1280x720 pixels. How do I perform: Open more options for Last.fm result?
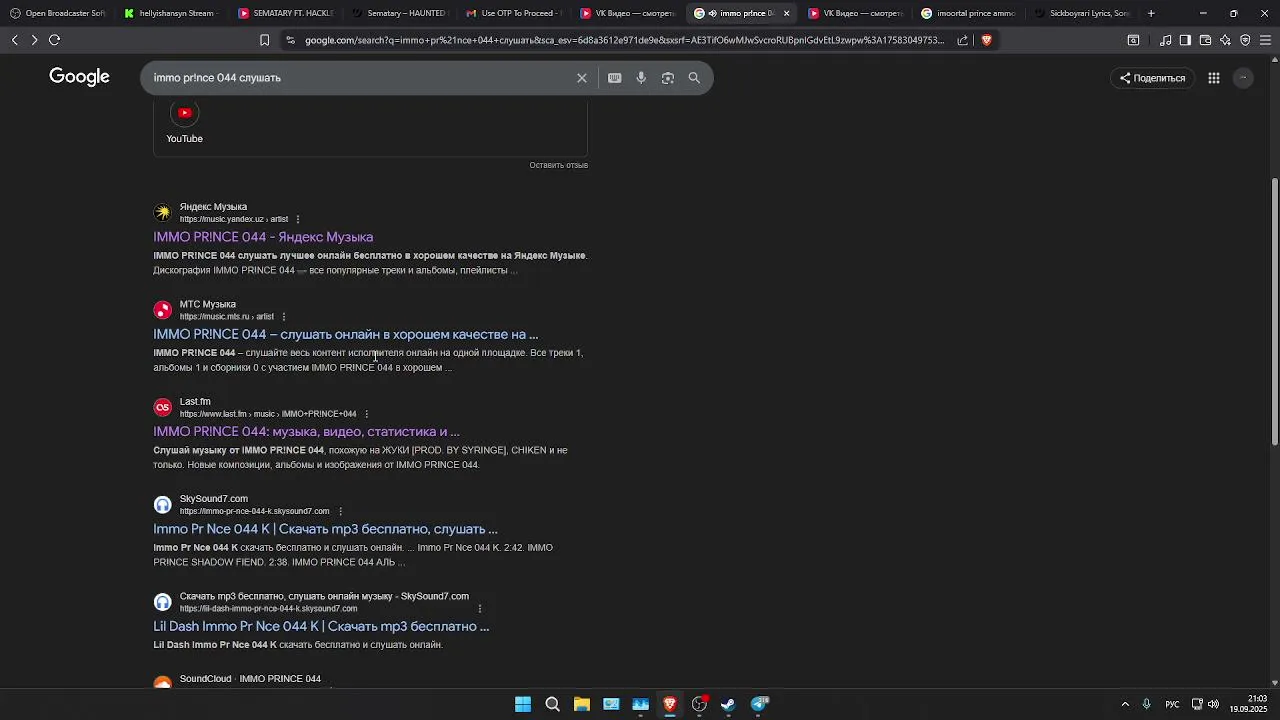[366, 414]
